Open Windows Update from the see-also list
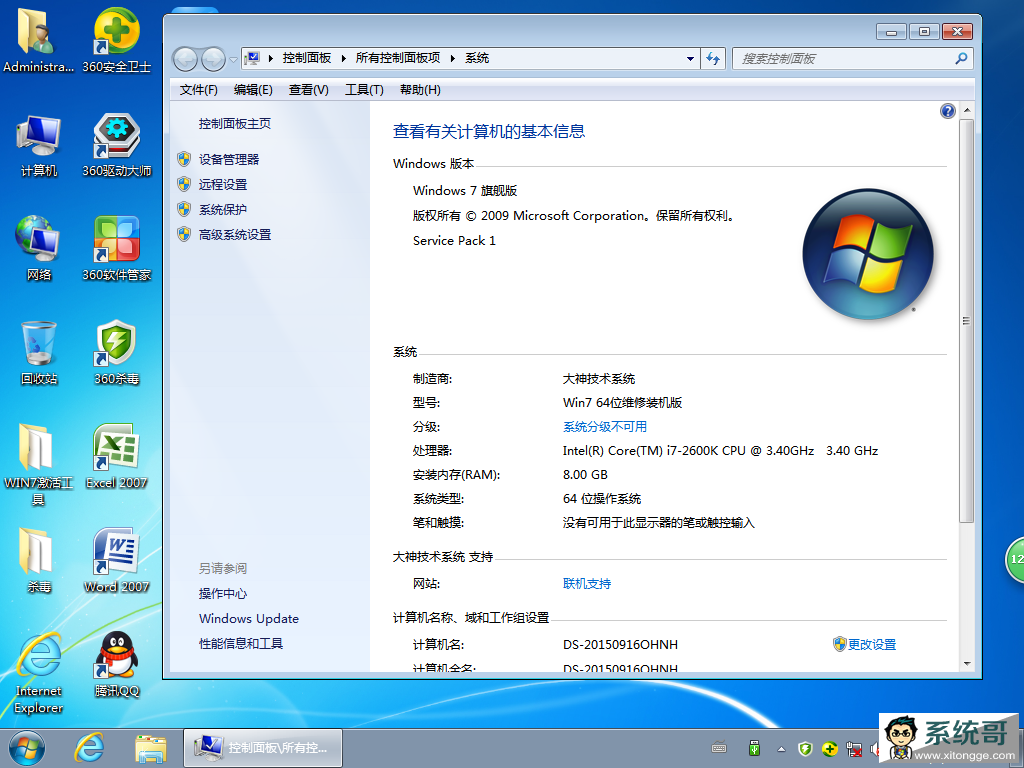This screenshot has height=768, width=1024. coord(249,618)
